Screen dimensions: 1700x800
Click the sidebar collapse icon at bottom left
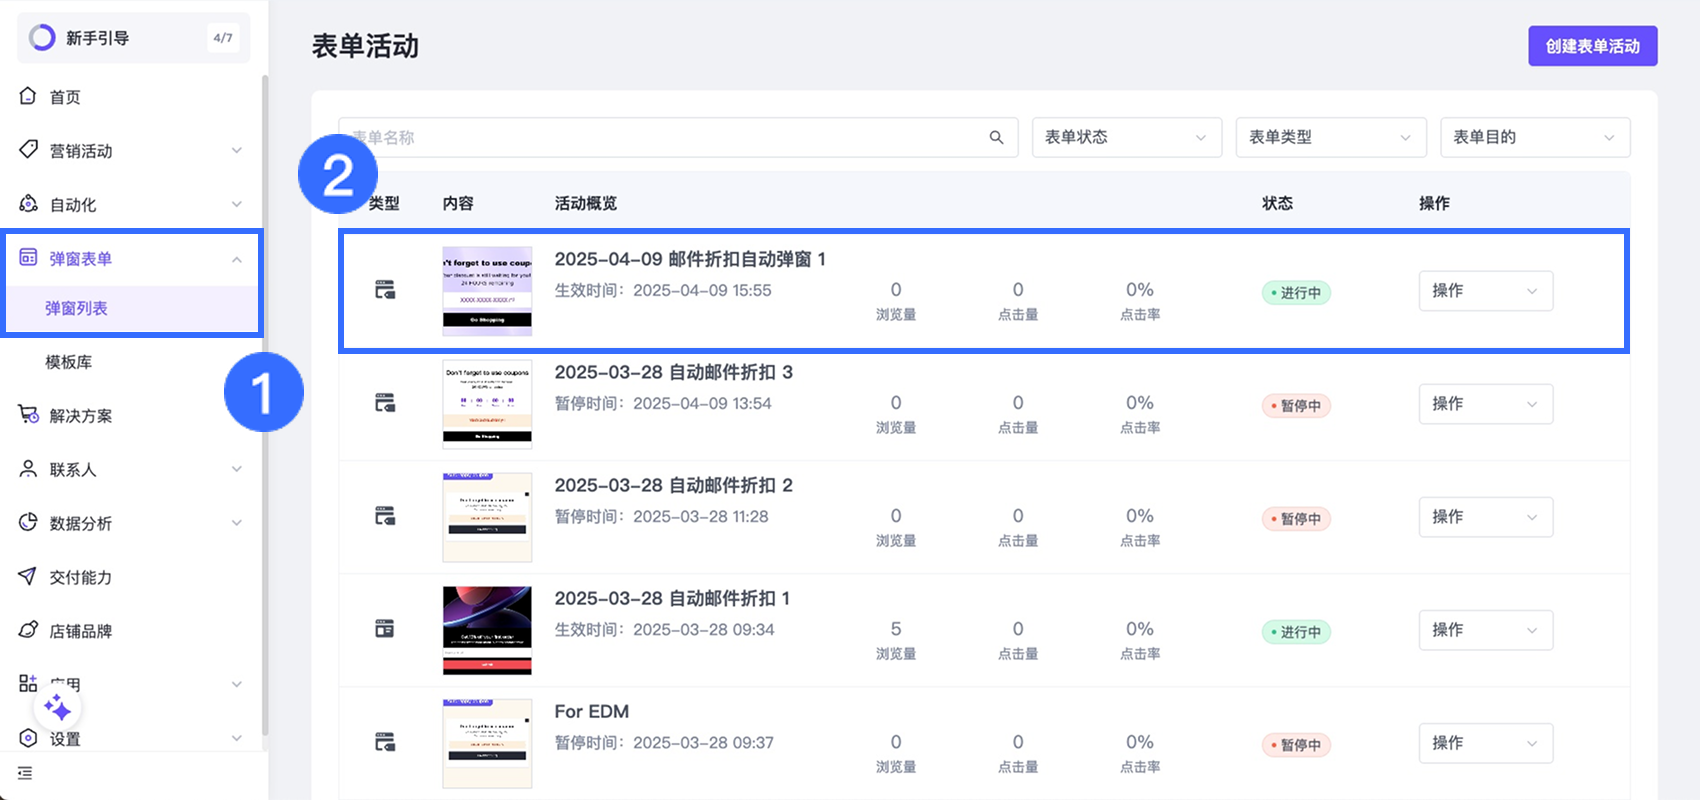click(x=25, y=773)
